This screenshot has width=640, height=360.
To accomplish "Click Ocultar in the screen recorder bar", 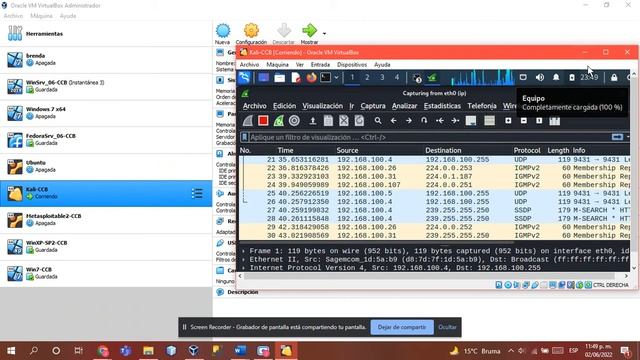I will pyautogui.click(x=447, y=327).
